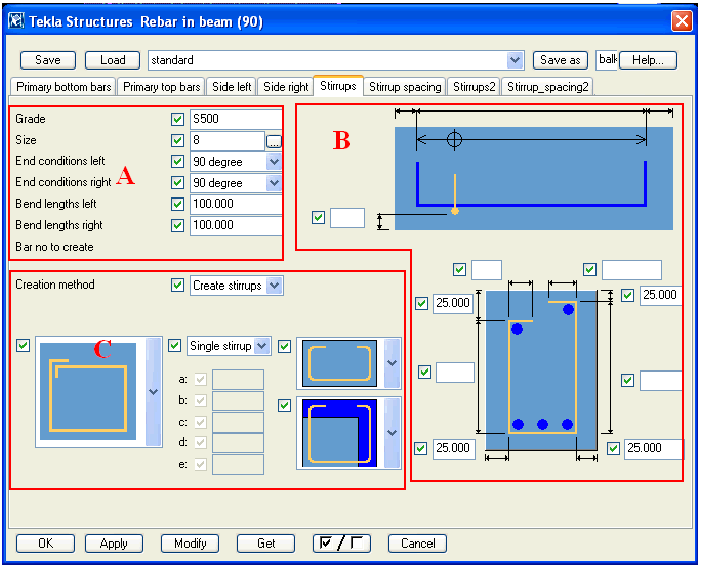The image size is (701, 566).
Task: Click the ellipsis button beside Size field
Action: (274, 141)
